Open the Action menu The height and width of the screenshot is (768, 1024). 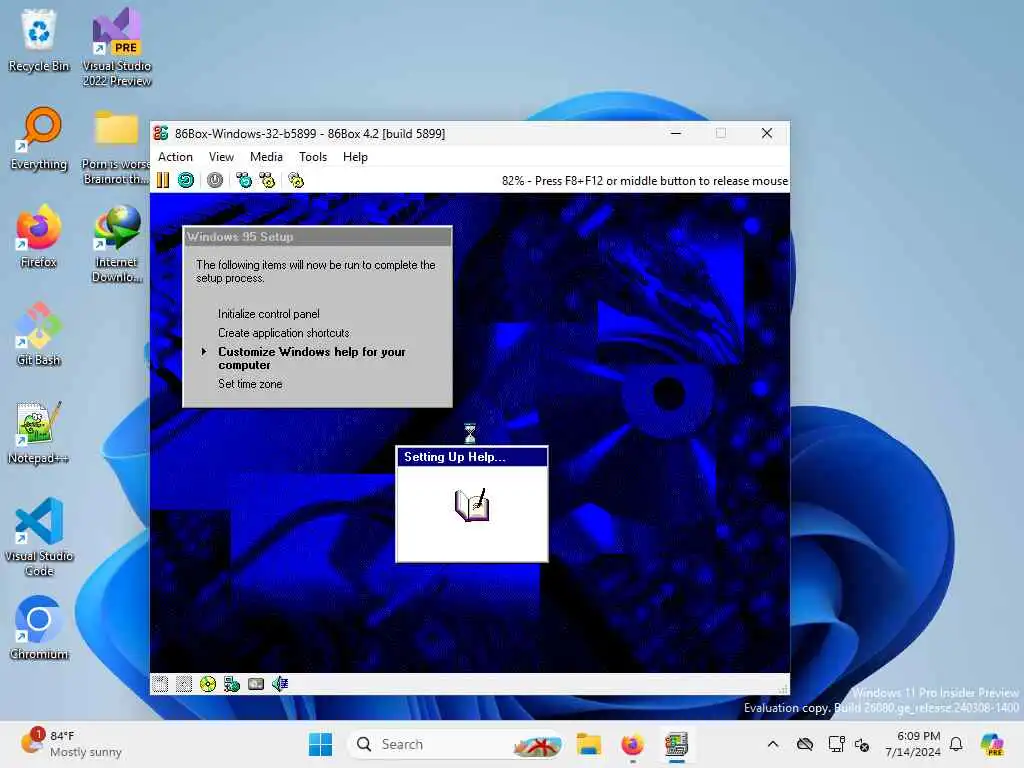pyautogui.click(x=175, y=157)
